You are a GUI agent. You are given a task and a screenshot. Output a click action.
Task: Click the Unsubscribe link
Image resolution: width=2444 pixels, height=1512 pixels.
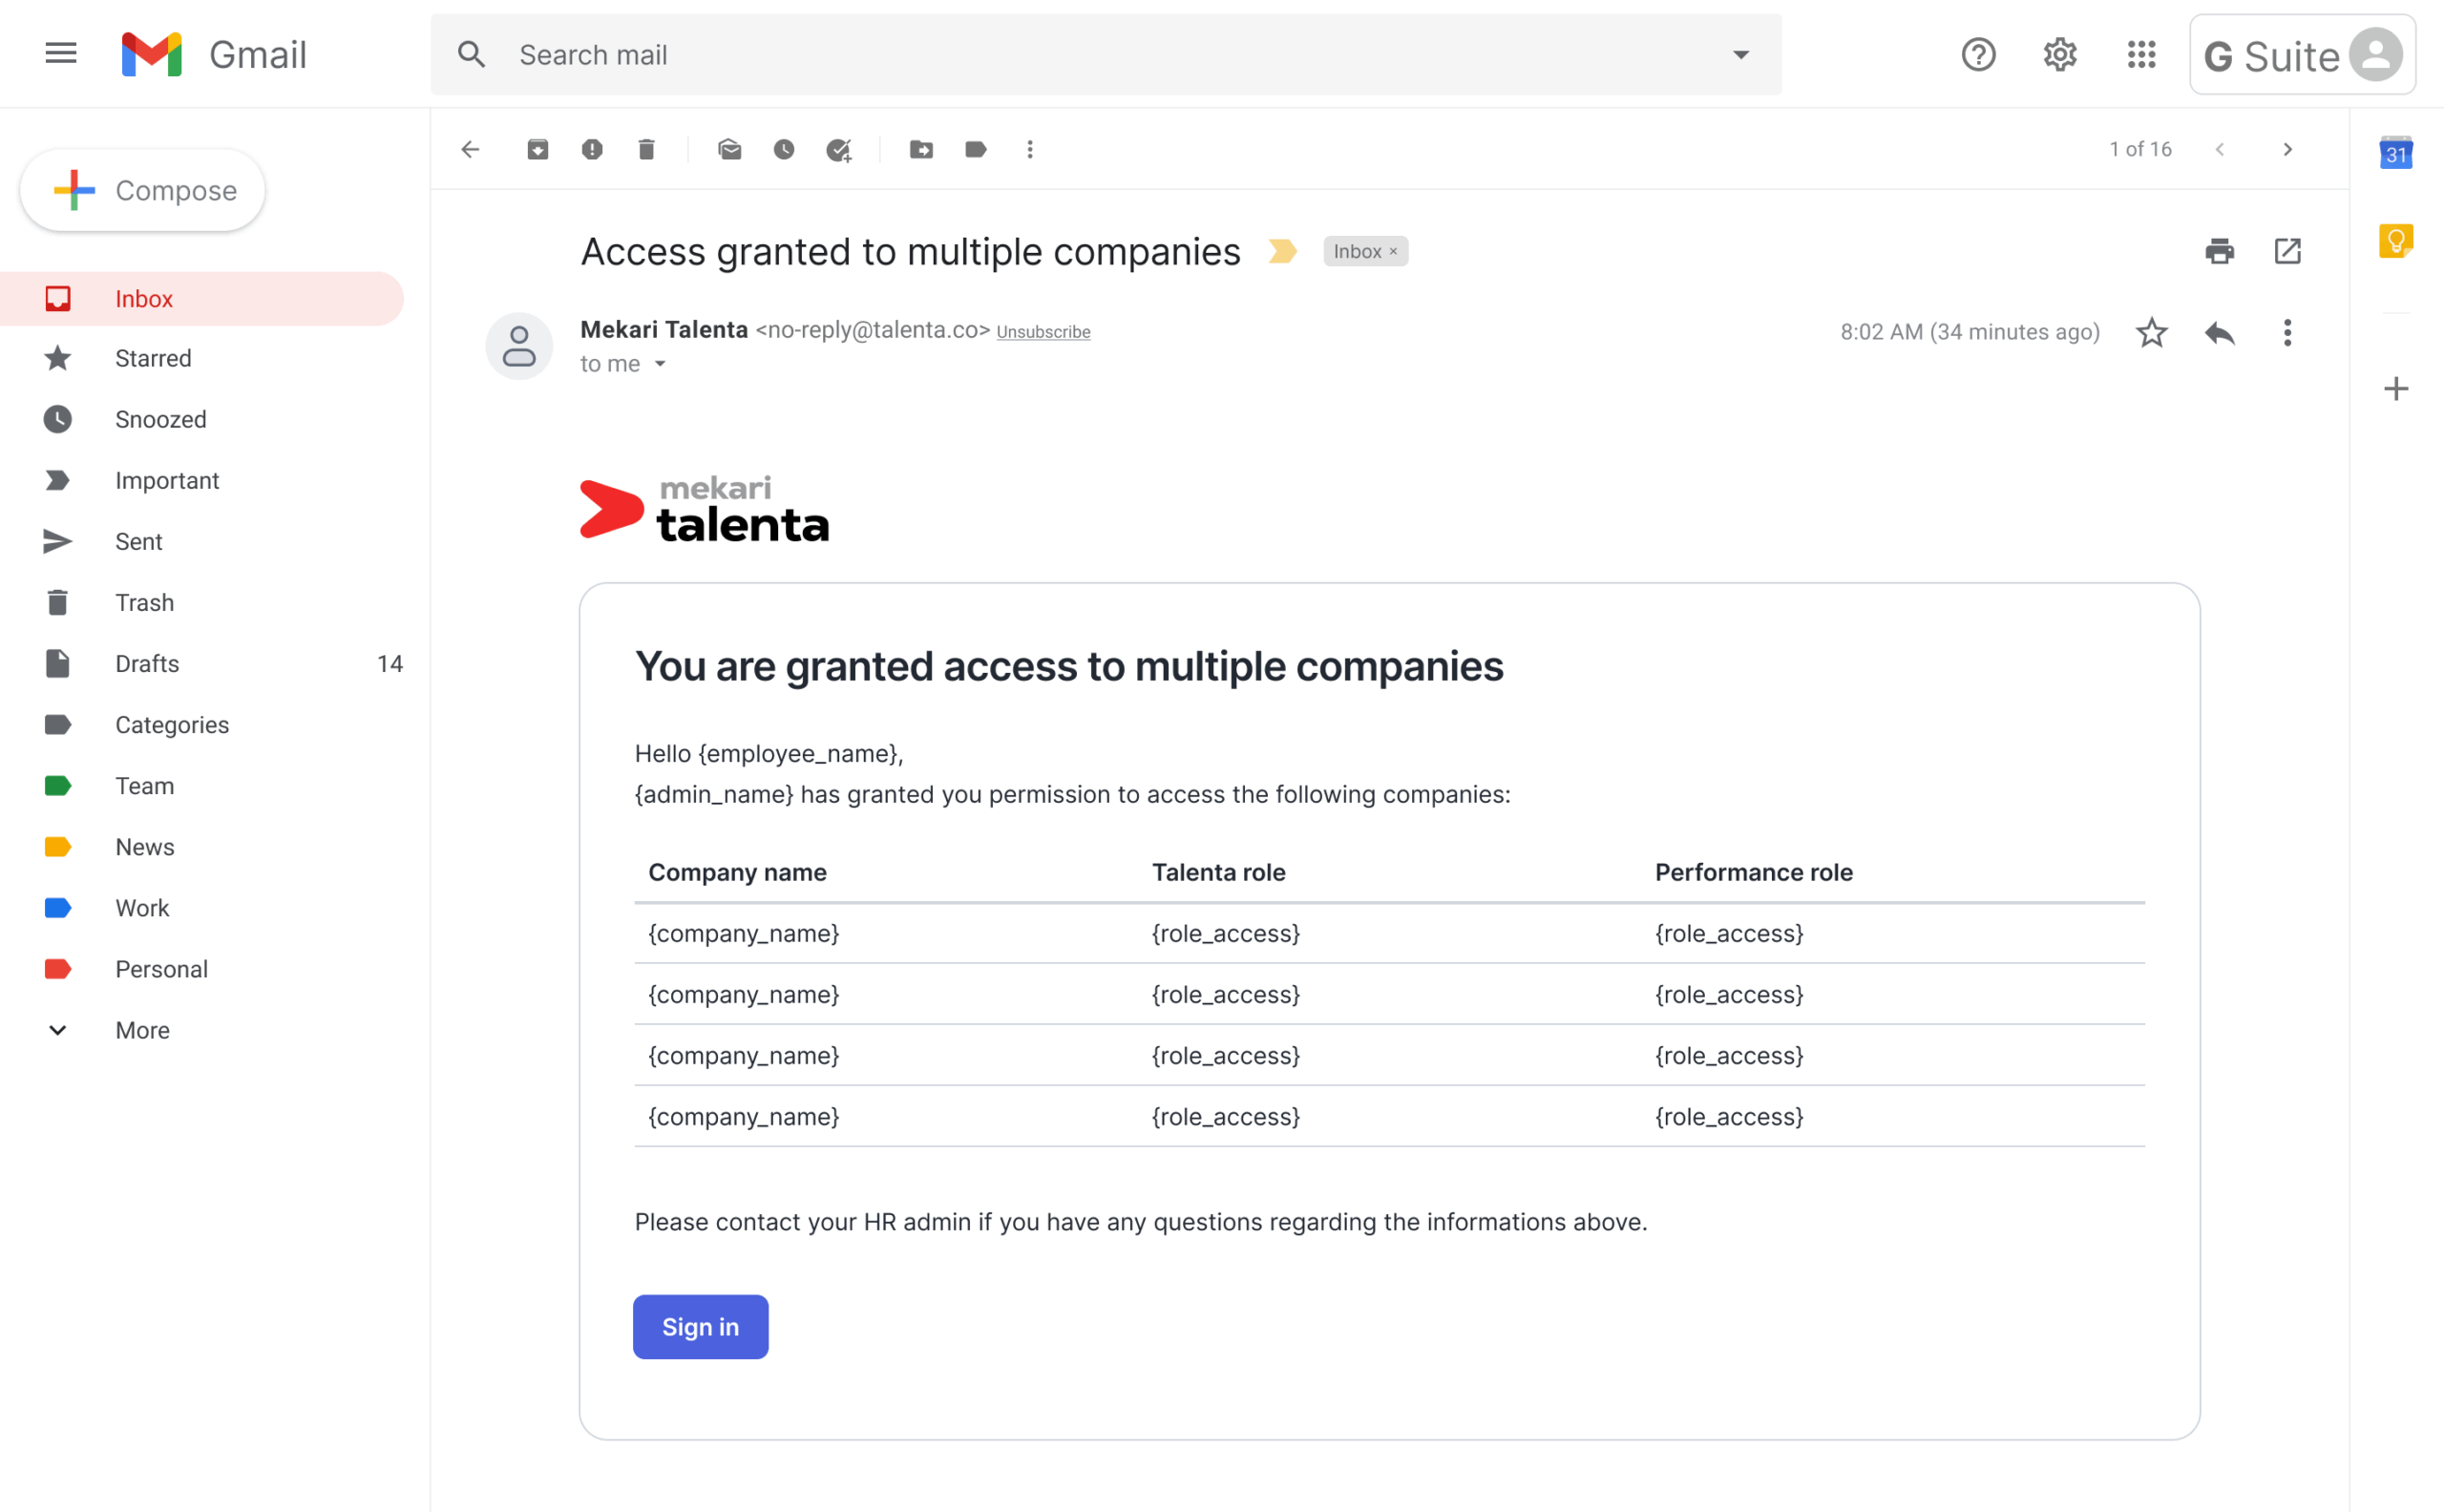[x=1043, y=332]
